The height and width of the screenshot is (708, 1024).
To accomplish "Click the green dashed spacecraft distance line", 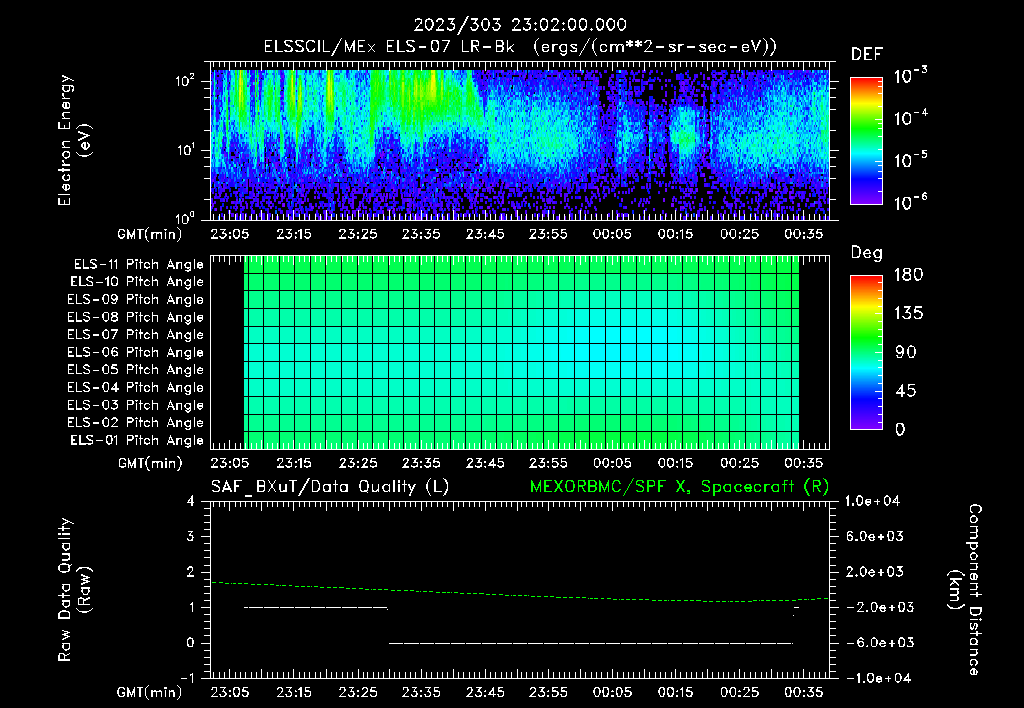I will click(520, 594).
